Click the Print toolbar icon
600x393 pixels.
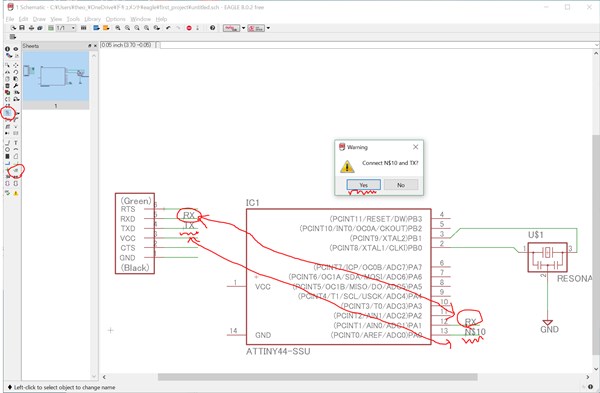(31, 28)
